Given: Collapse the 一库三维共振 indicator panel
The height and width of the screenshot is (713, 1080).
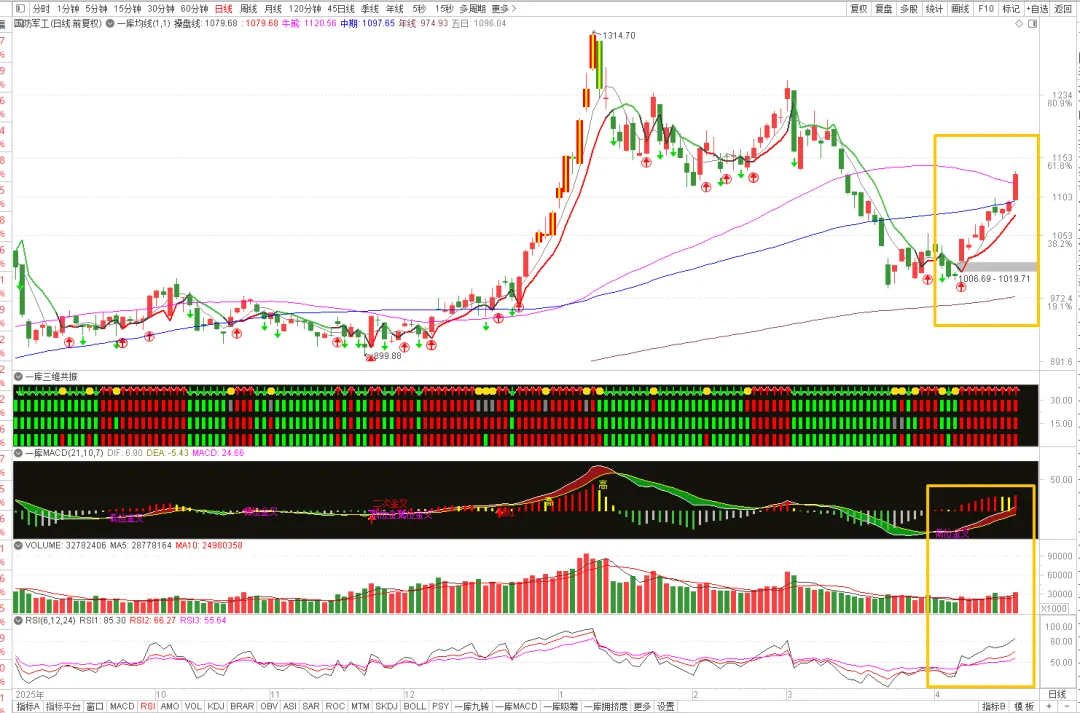Looking at the screenshot, I should [x=19, y=377].
